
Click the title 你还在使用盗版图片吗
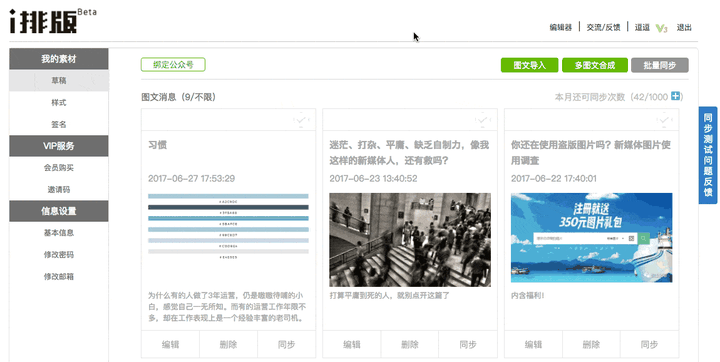coord(591,153)
